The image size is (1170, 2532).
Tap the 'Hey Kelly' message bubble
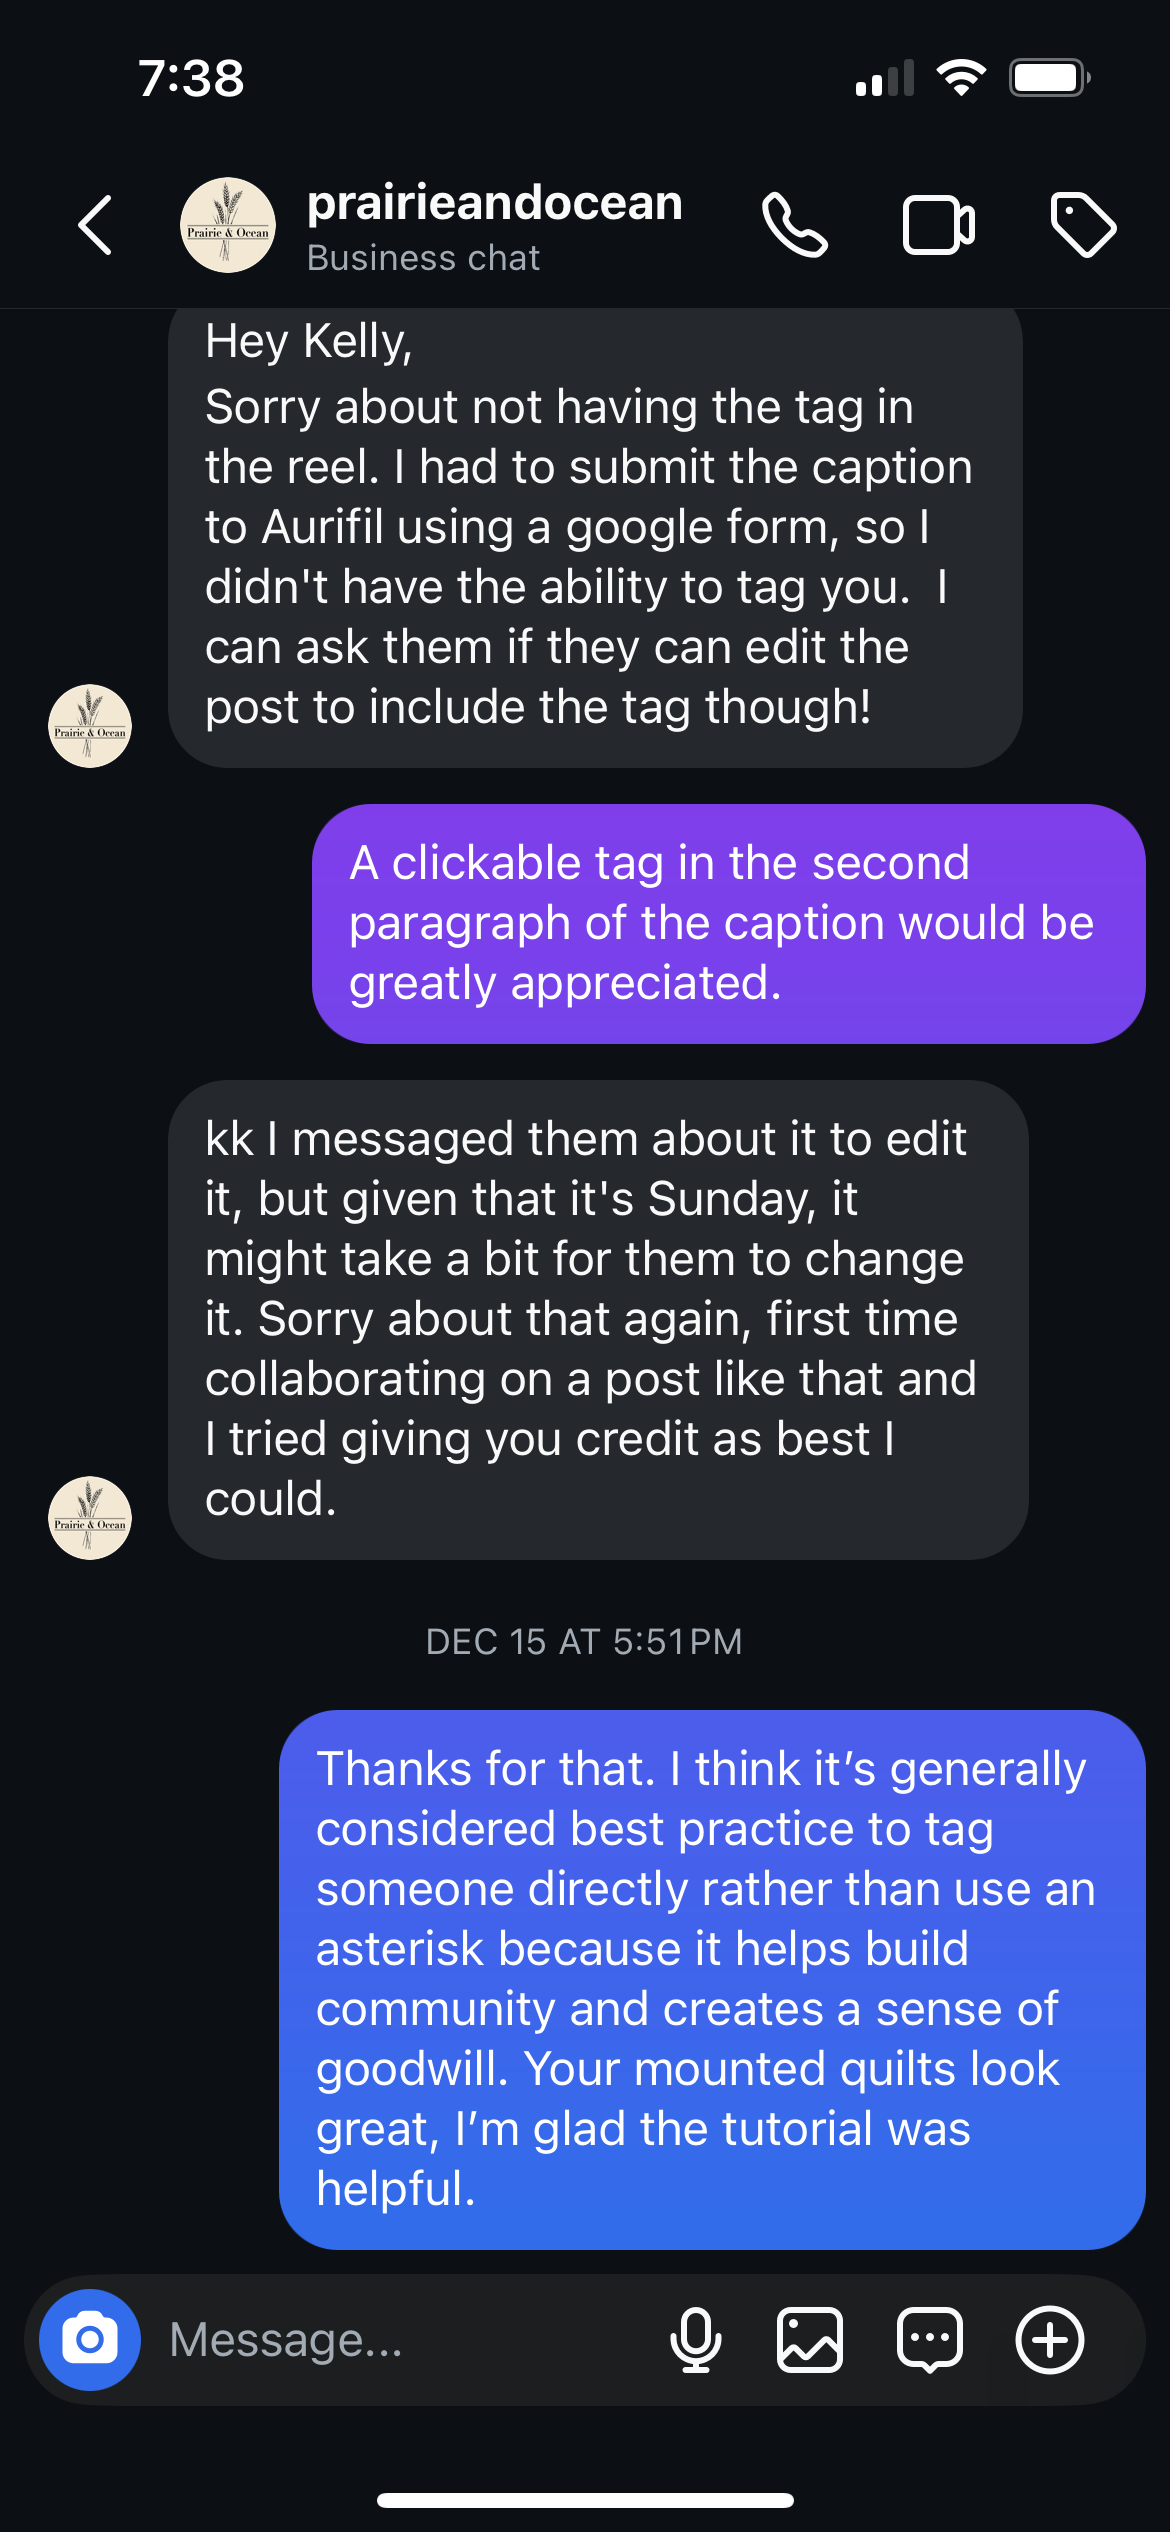595,530
